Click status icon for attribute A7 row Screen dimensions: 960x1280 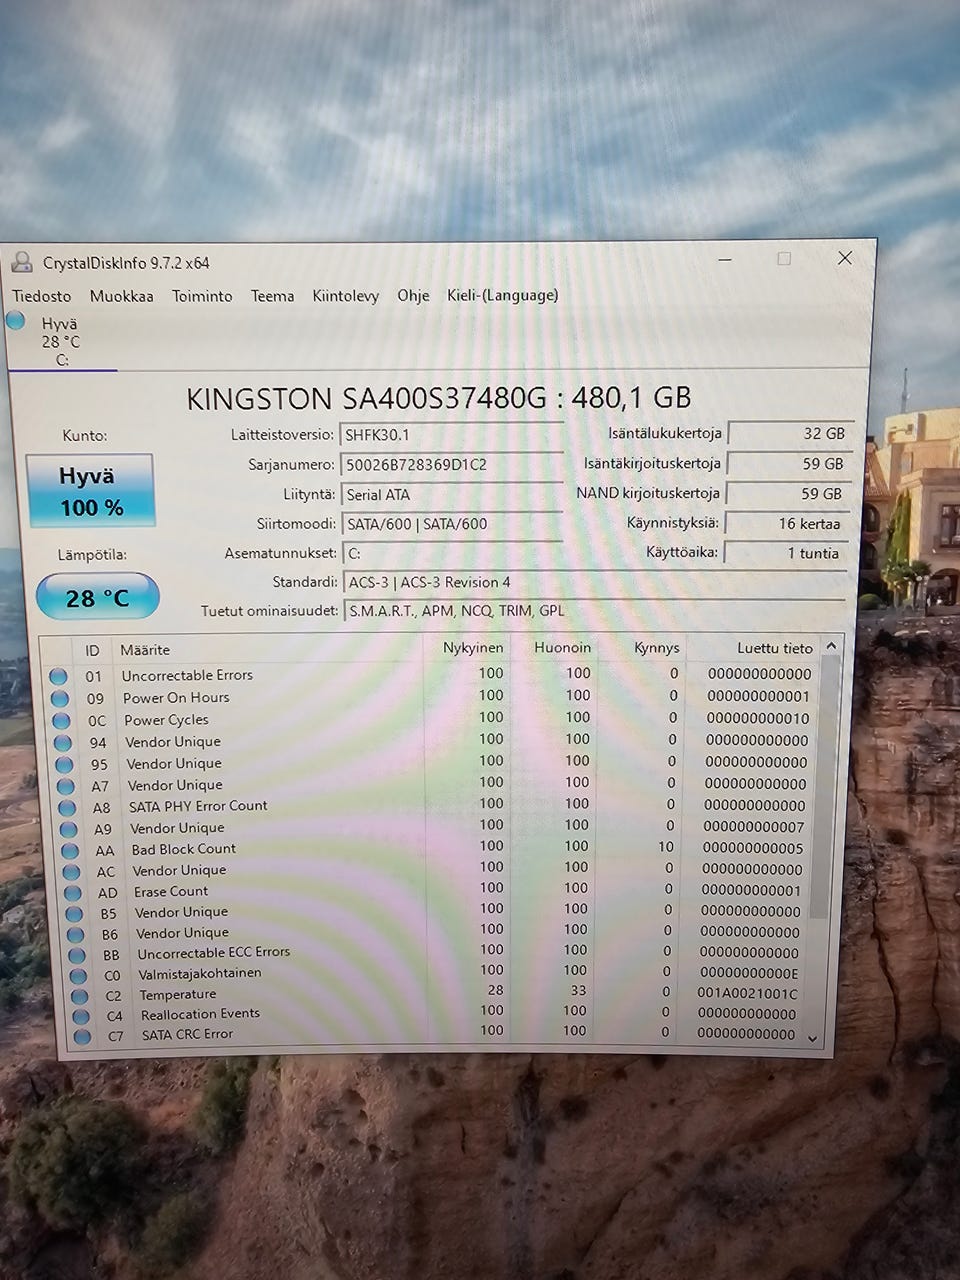tap(66, 786)
